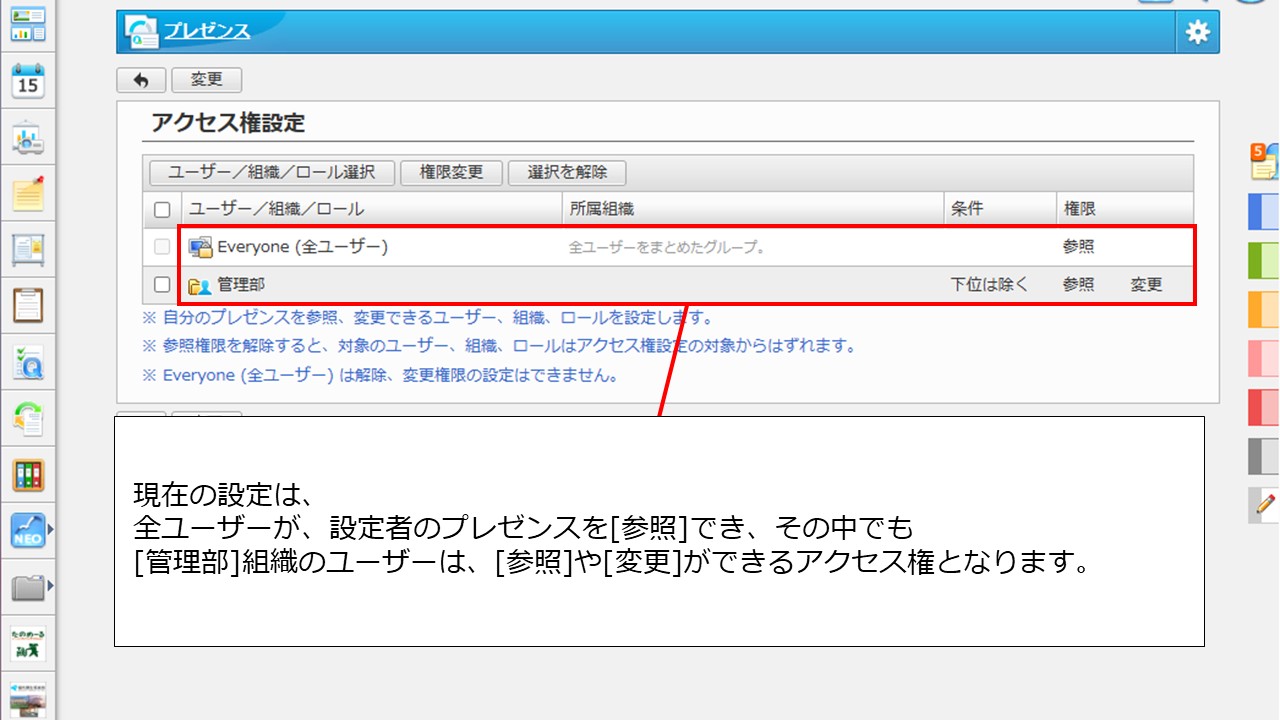Open the colored binders cabinet icon
Image resolution: width=1280 pixels, height=720 pixels.
(28, 474)
